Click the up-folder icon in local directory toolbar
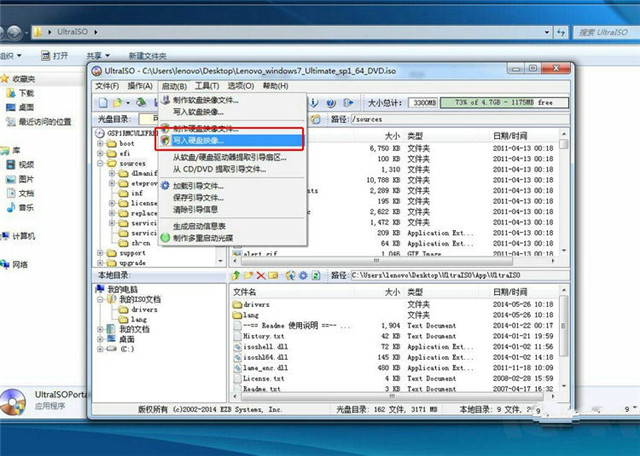The width and height of the screenshot is (640, 456). [237, 275]
